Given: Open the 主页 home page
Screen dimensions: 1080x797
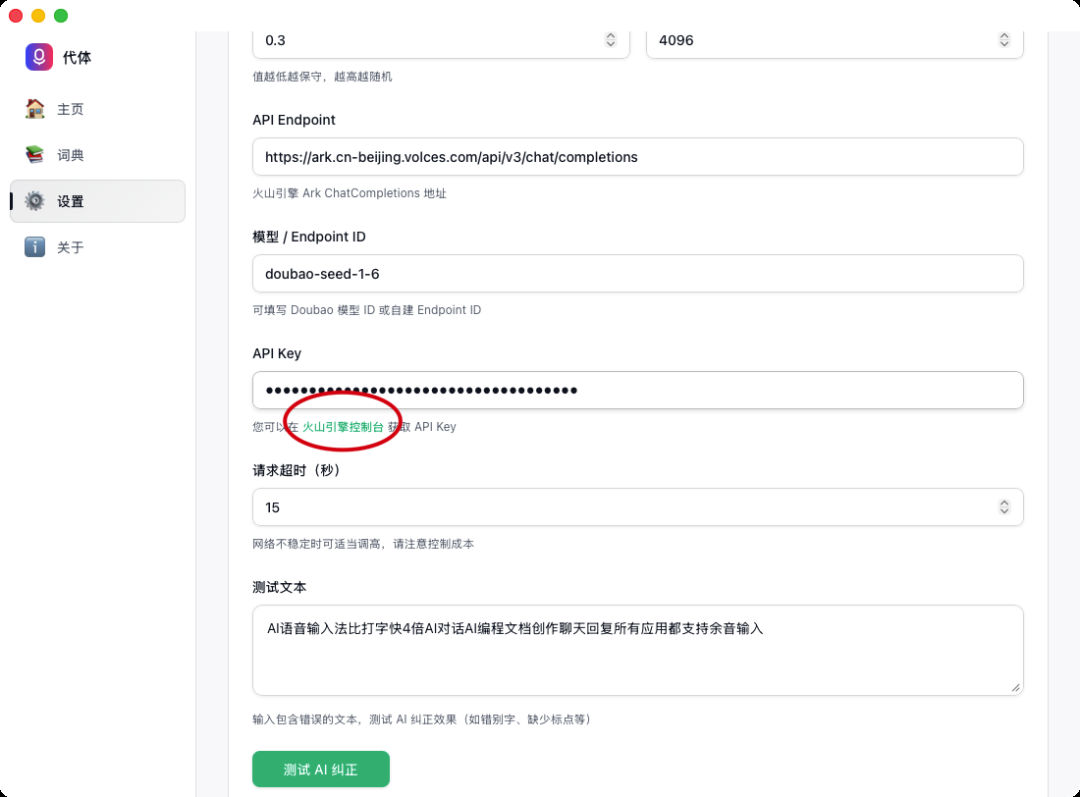Looking at the screenshot, I should click(70, 109).
